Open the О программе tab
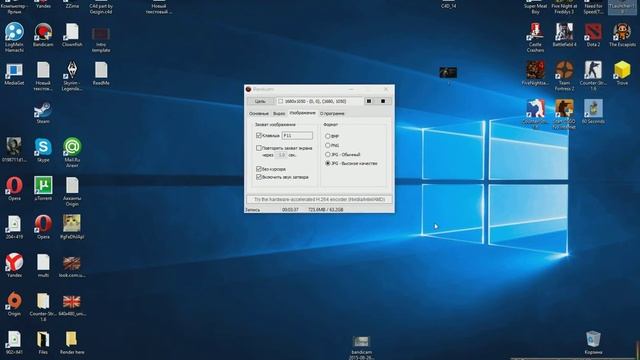Viewport: 640px width, 360px height. coord(332,113)
